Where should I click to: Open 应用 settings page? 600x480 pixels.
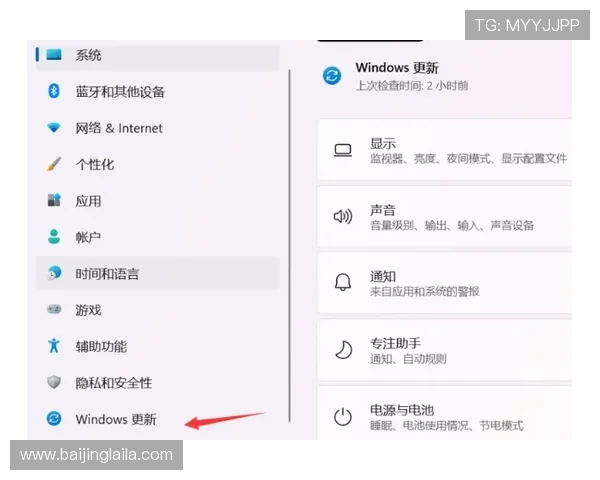pos(158,201)
